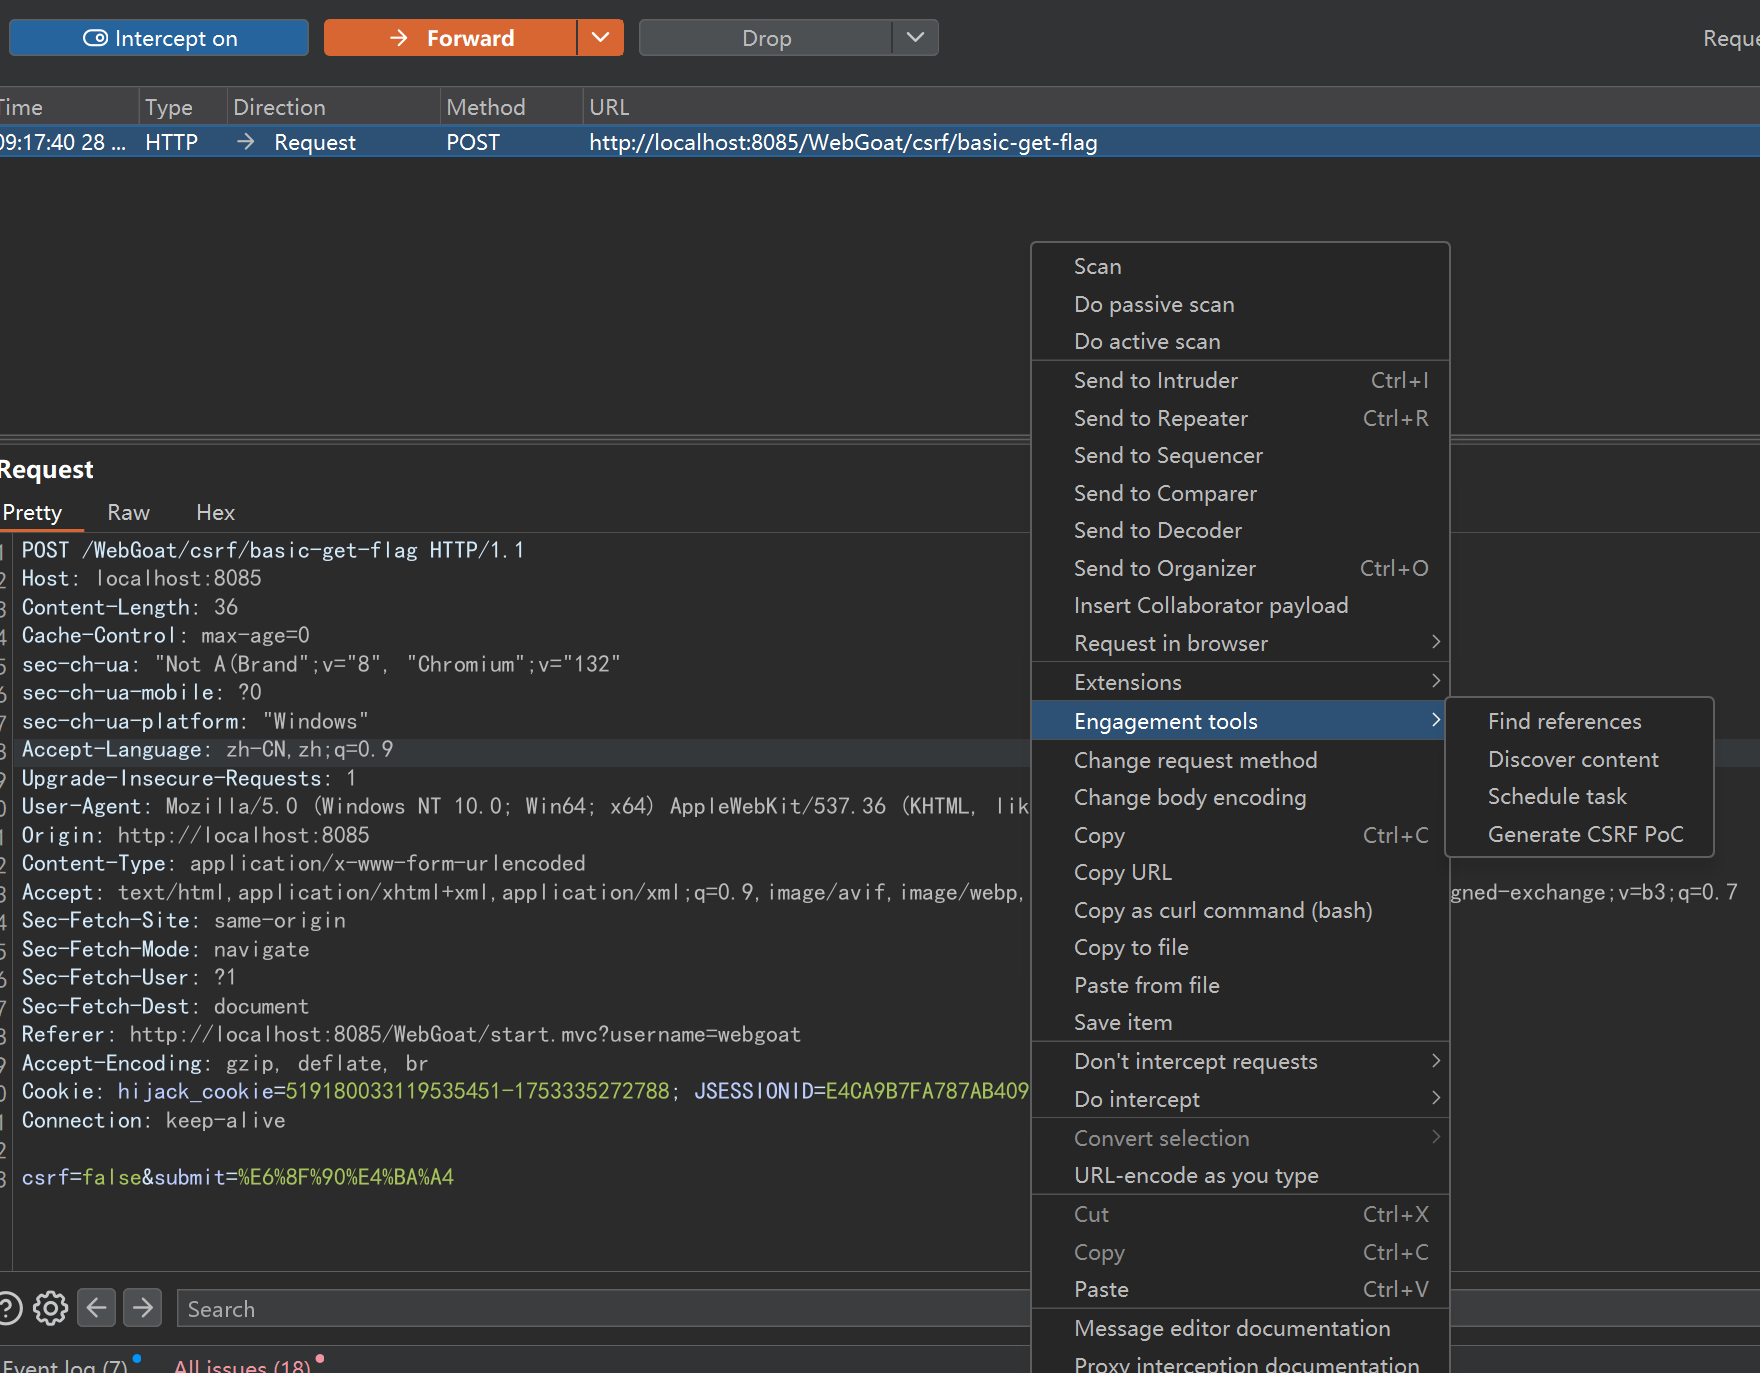Screen dimensions: 1760x1373
Task: Choose Copy URL
Action: click(1240, 872)
